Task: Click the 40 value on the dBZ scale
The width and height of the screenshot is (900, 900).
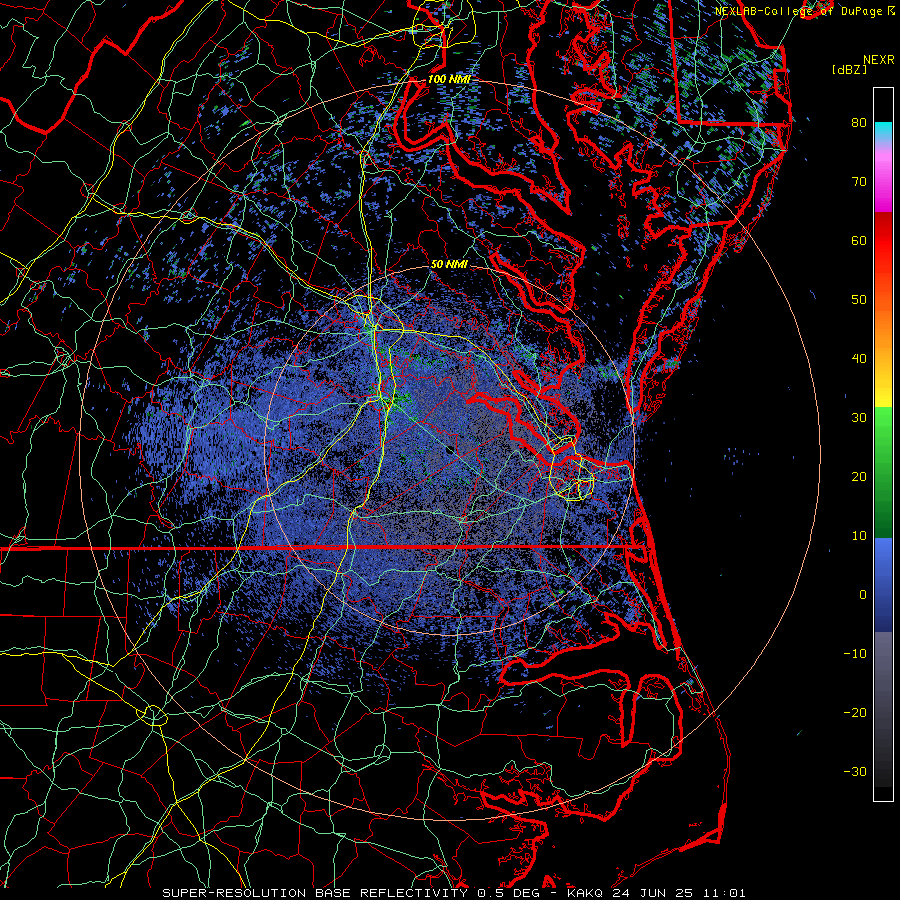Action: 859,359
